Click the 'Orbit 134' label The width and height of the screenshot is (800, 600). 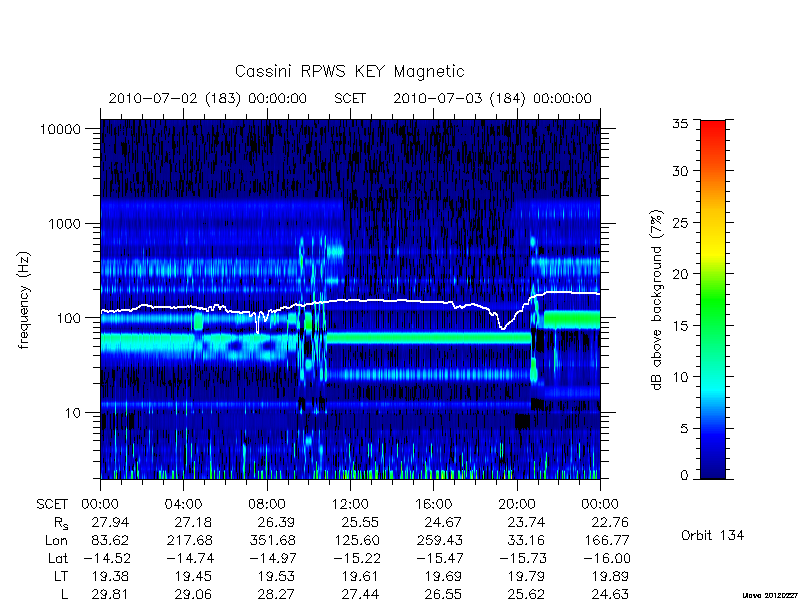pos(712,536)
